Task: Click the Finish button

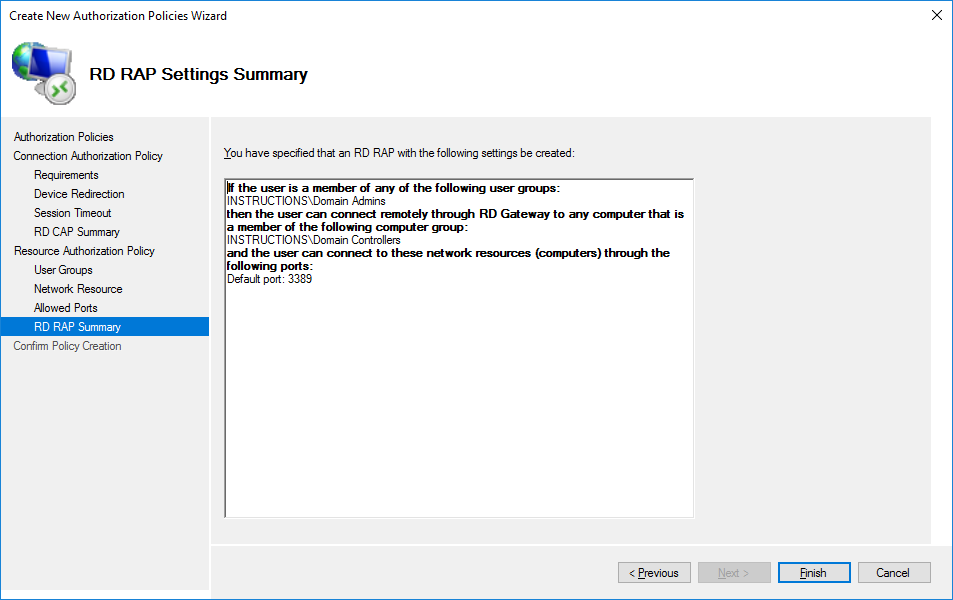Action: (x=814, y=573)
